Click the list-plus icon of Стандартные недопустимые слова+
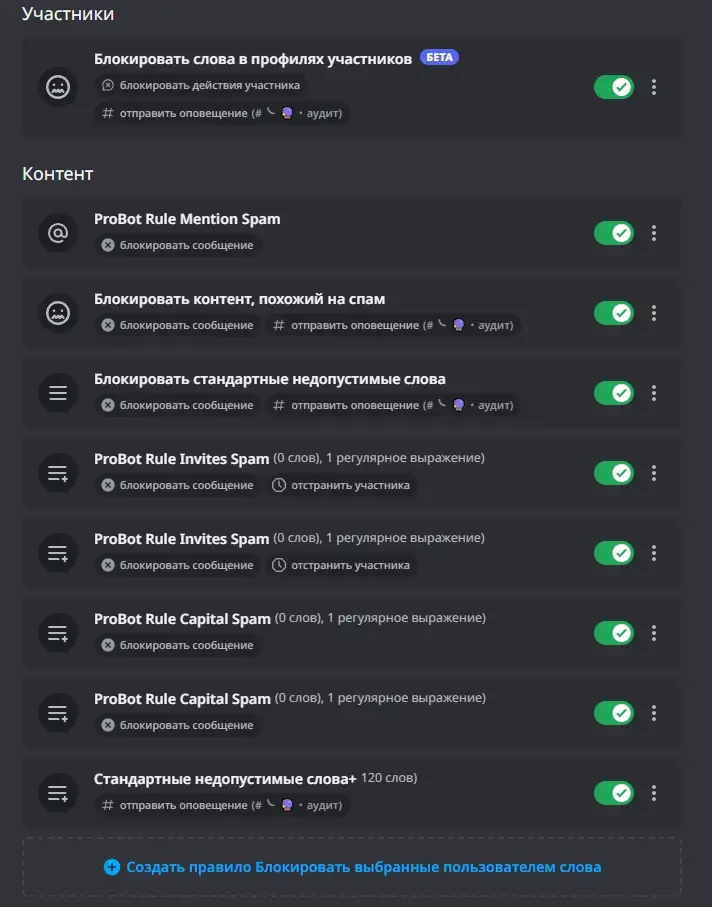The width and height of the screenshot is (712, 907). [58, 793]
